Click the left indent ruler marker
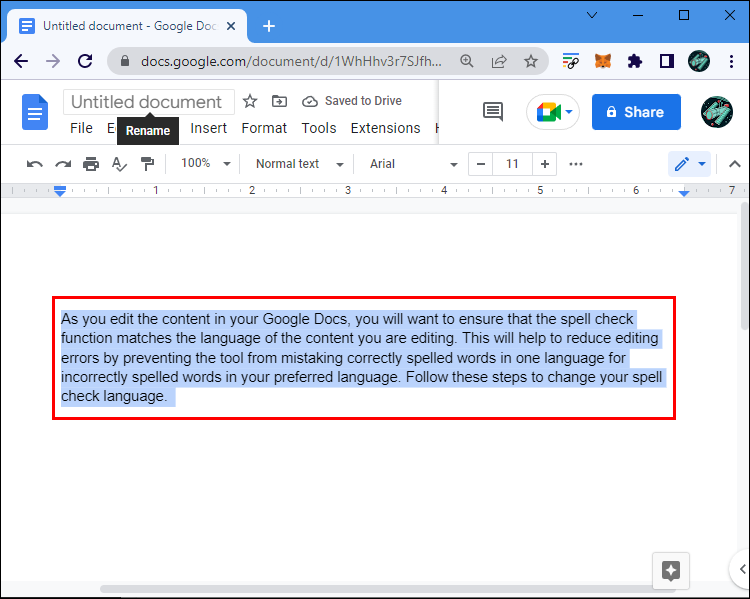 [x=60, y=191]
